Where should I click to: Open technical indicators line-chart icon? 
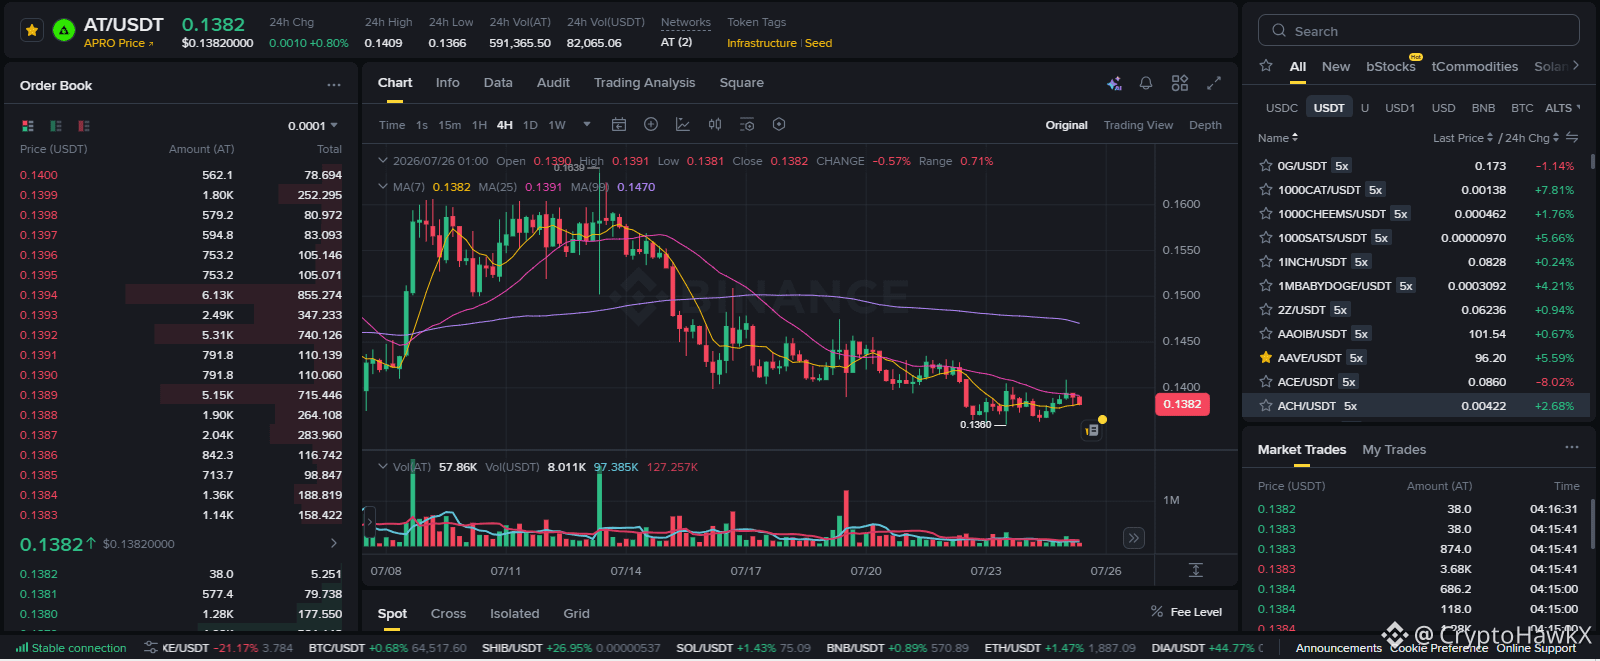(683, 125)
